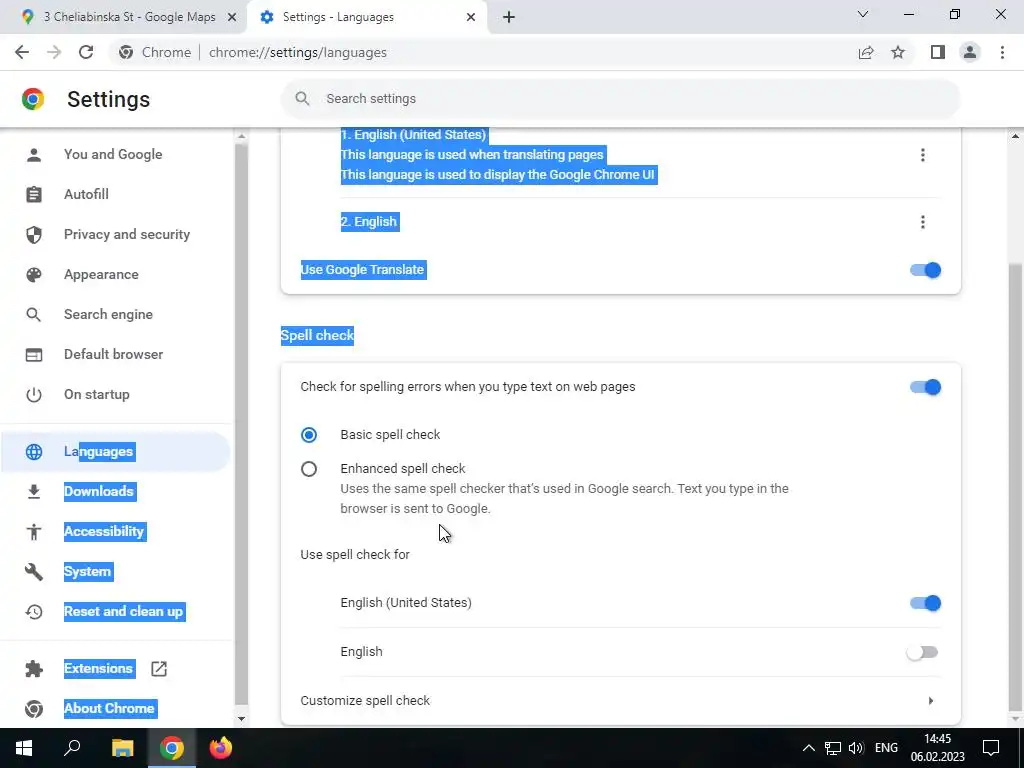Open Search engine settings
Screen dimensions: 1024x768
(x=108, y=314)
